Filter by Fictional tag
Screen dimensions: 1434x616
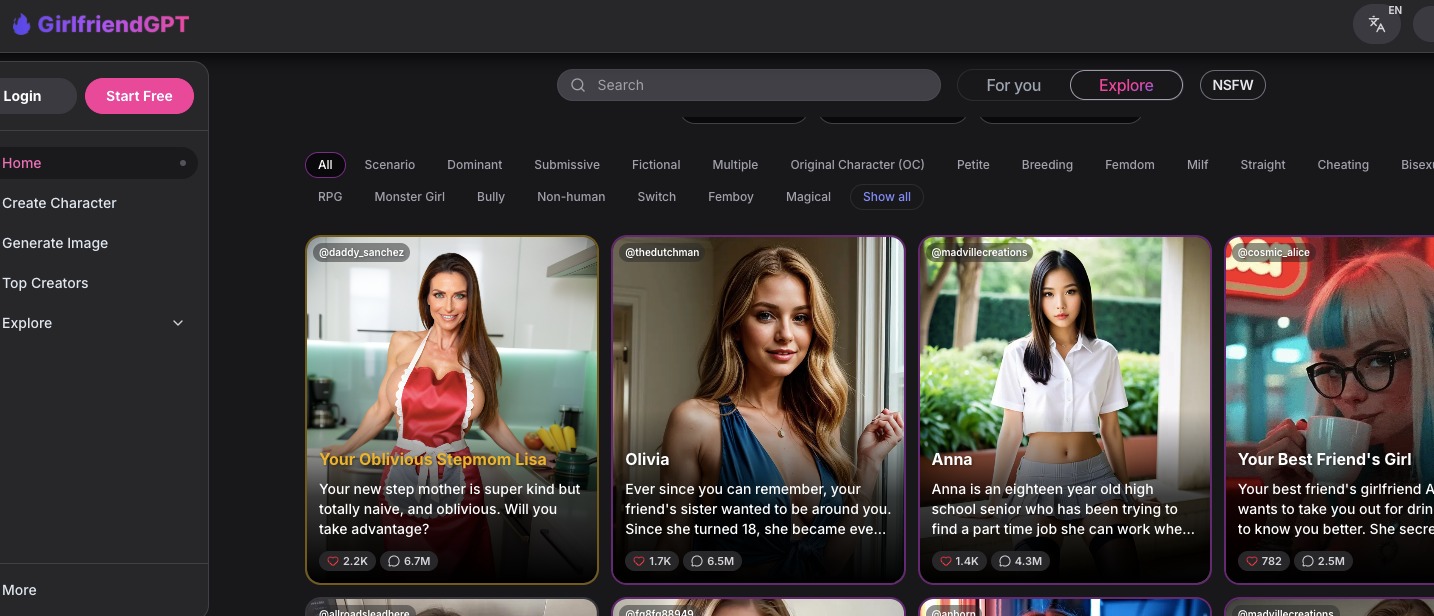tap(656, 165)
